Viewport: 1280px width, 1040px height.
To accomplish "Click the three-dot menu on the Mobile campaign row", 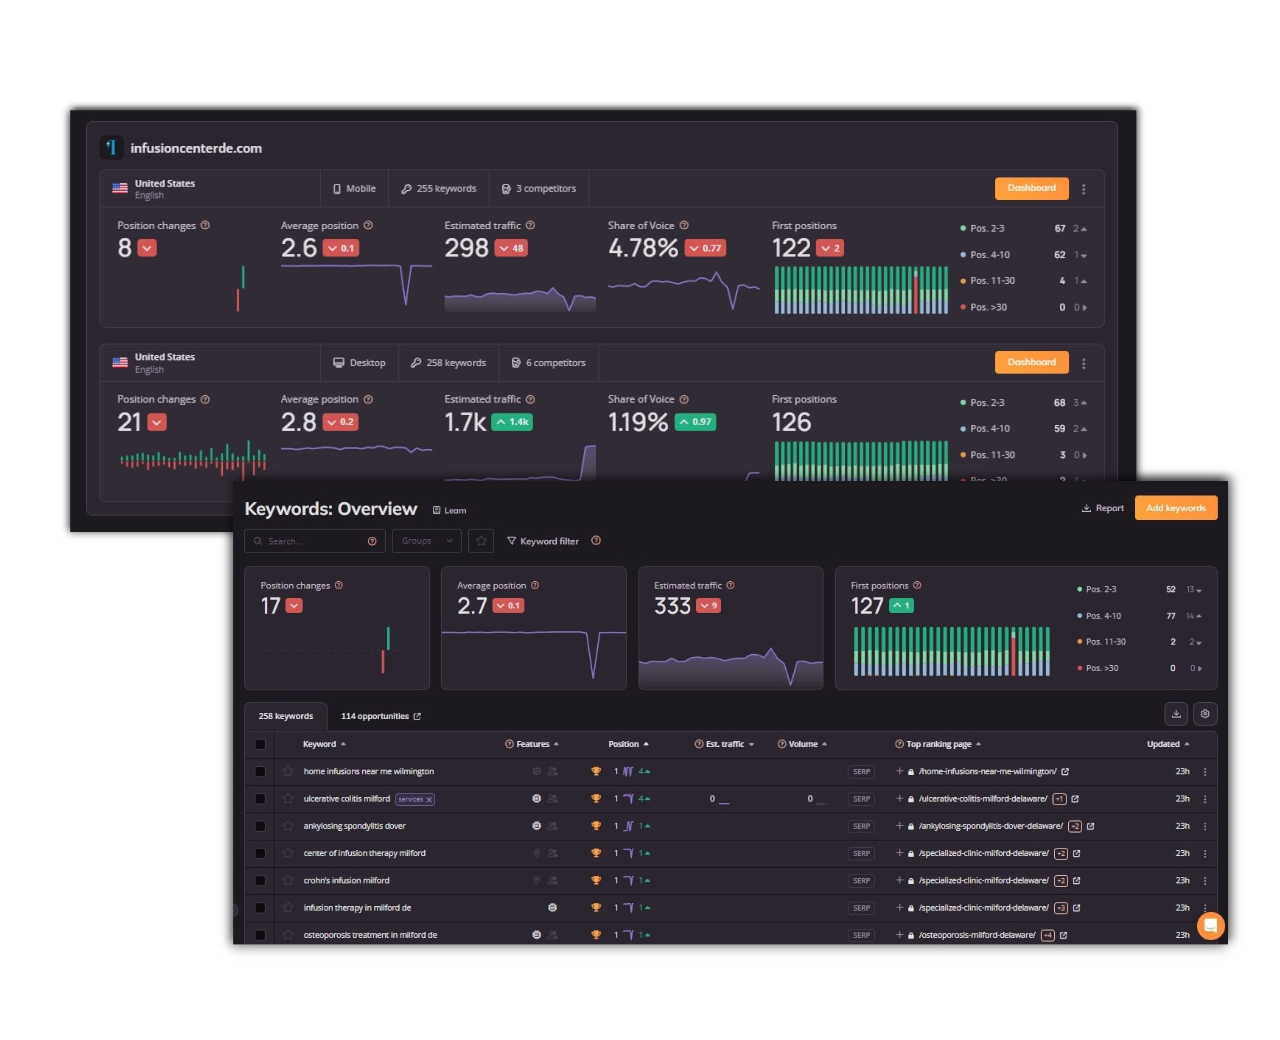I will point(1084,188).
